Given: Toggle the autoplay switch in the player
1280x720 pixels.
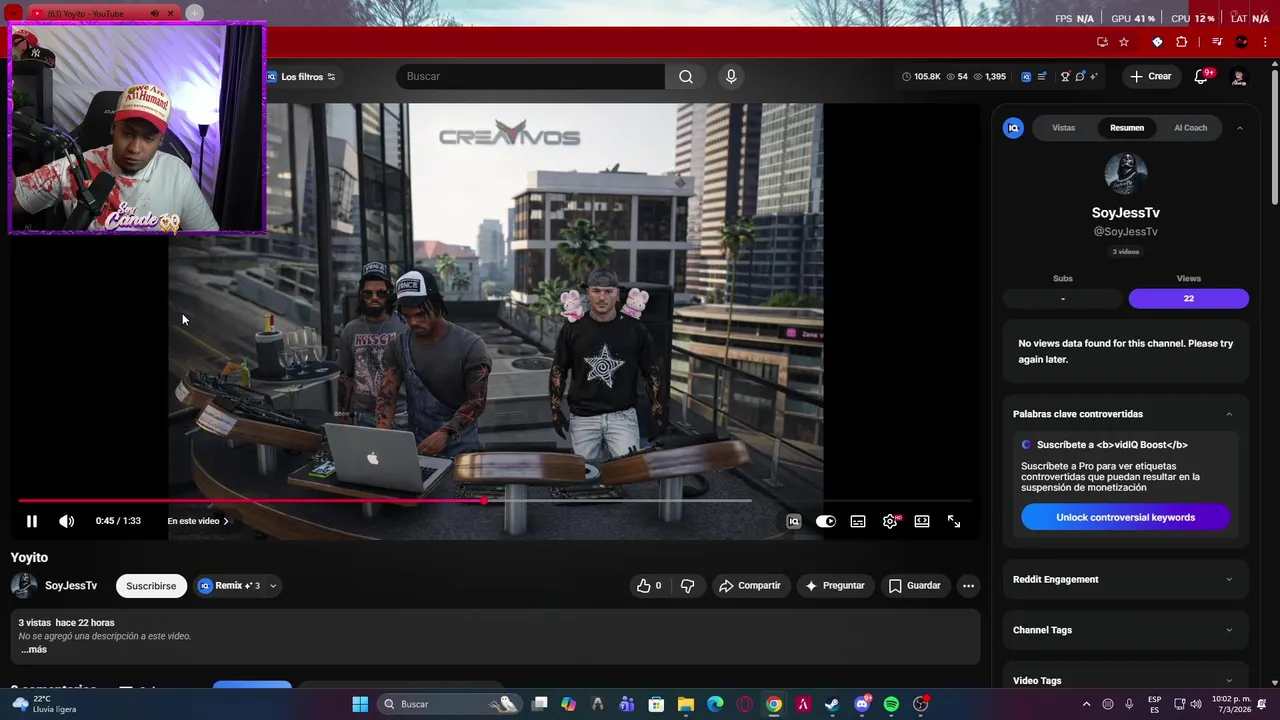Looking at the screenshot, I should pos(825,521).
